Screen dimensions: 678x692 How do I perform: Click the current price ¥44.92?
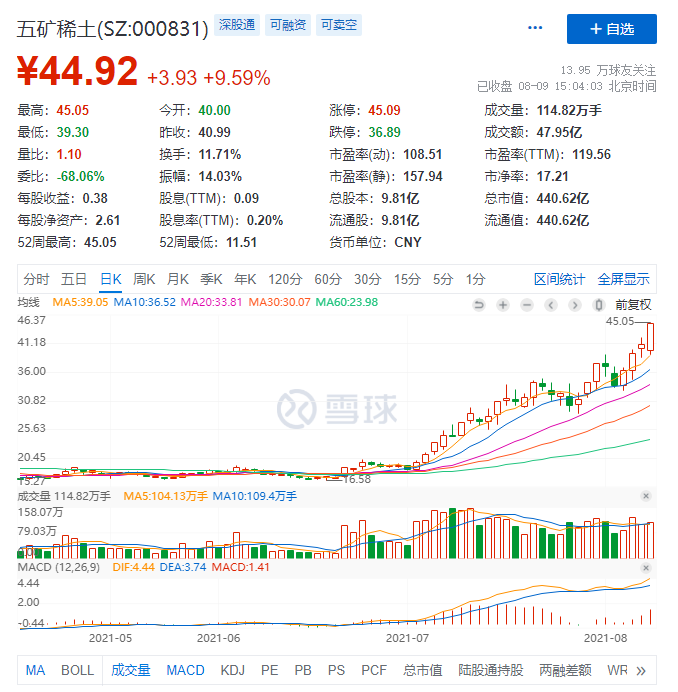pos(78,71)
